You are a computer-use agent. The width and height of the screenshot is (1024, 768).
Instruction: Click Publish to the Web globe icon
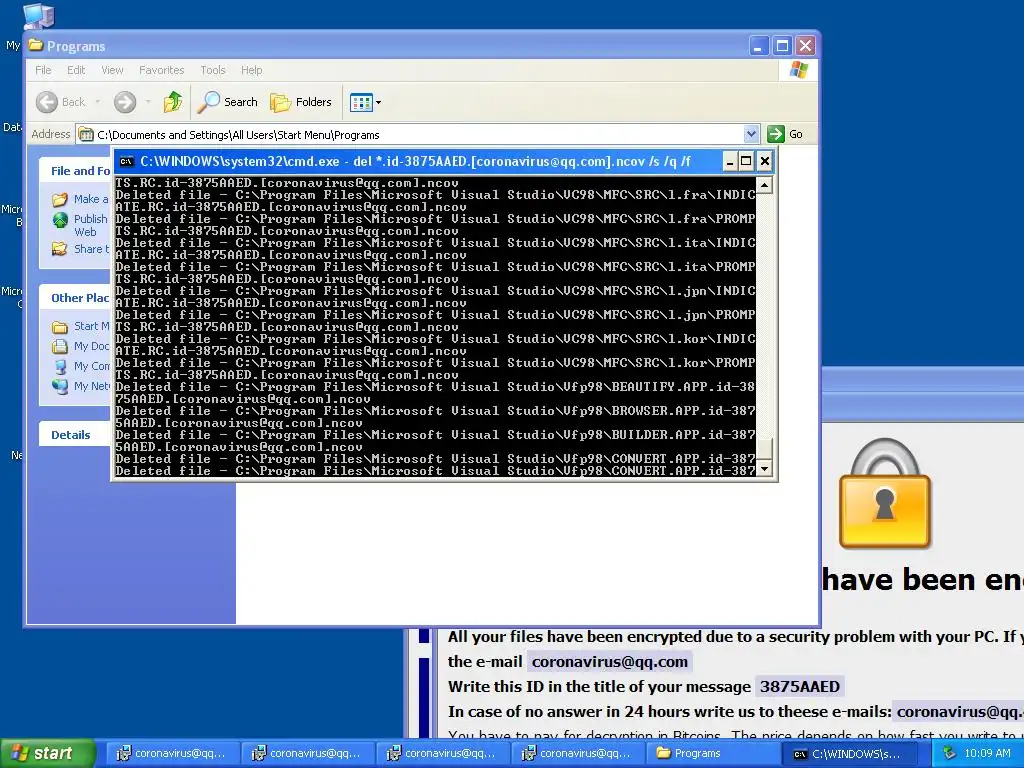pyautogui.click(x=59, y=220)
